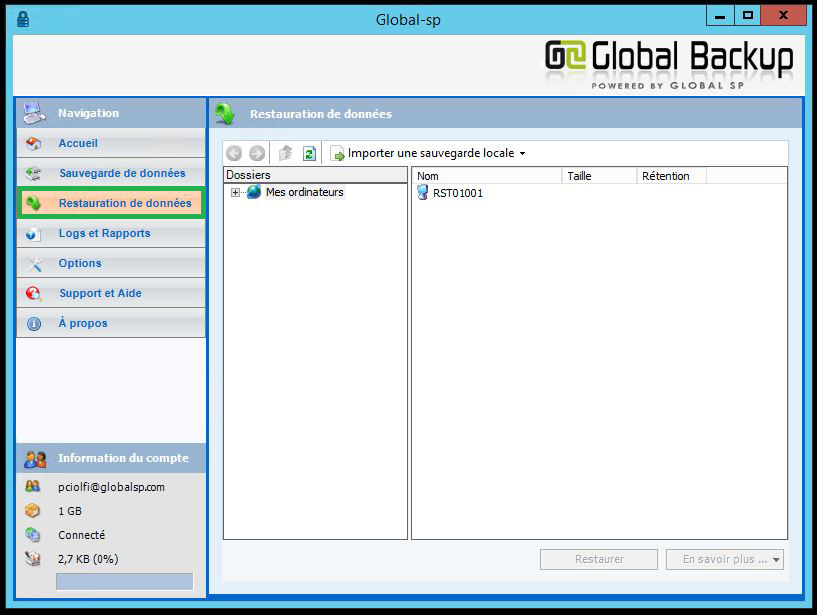Click the RST01001 computer icon
This screenshot has width=817, height=615.
pyautogui.click(x=423, y=193)
